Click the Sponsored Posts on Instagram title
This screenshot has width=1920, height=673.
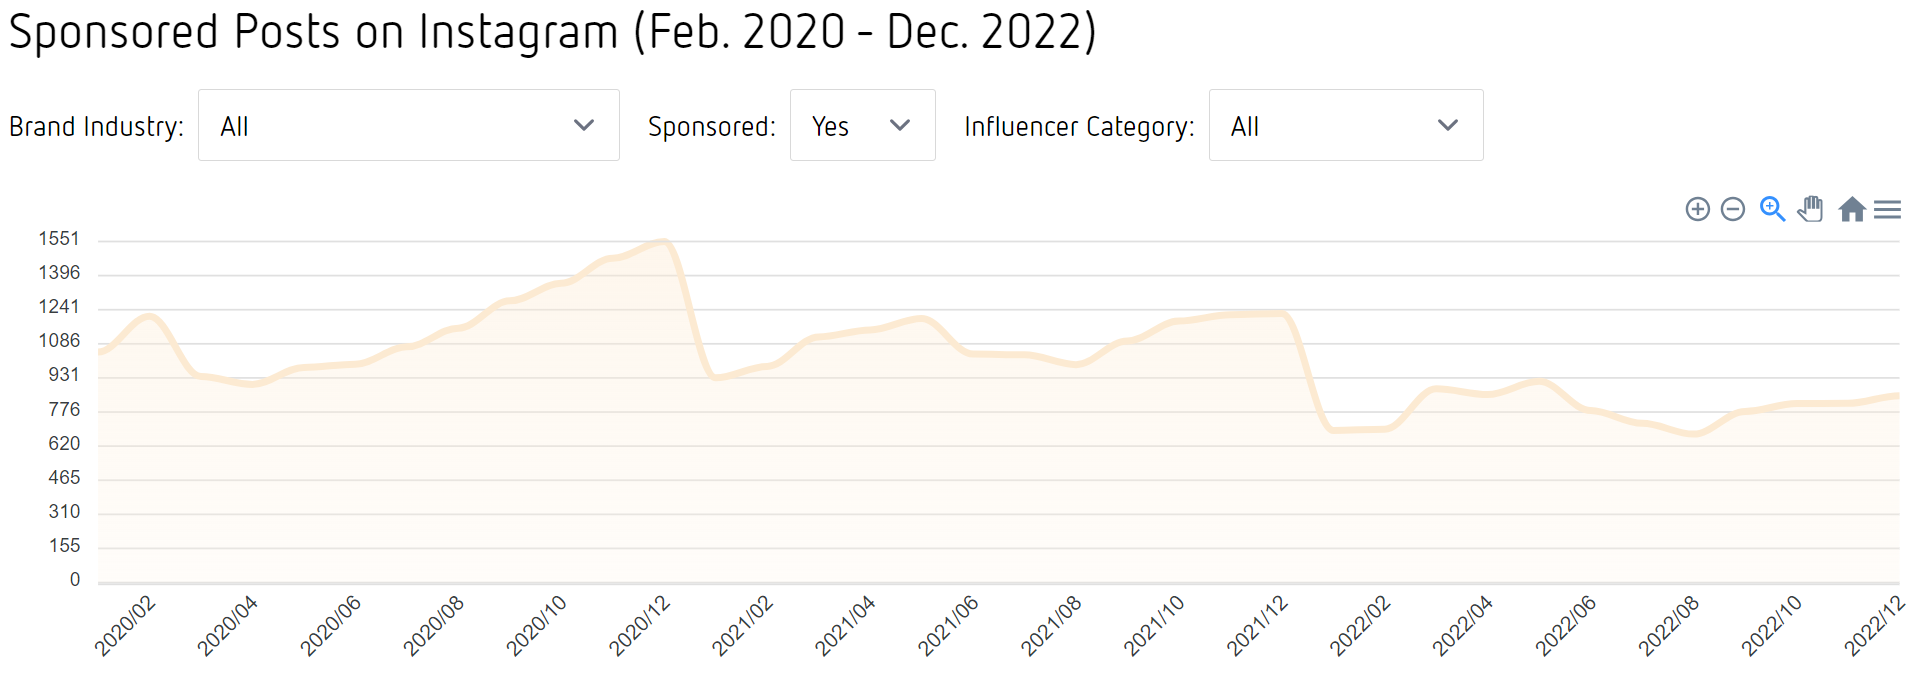tap(552, 32)
